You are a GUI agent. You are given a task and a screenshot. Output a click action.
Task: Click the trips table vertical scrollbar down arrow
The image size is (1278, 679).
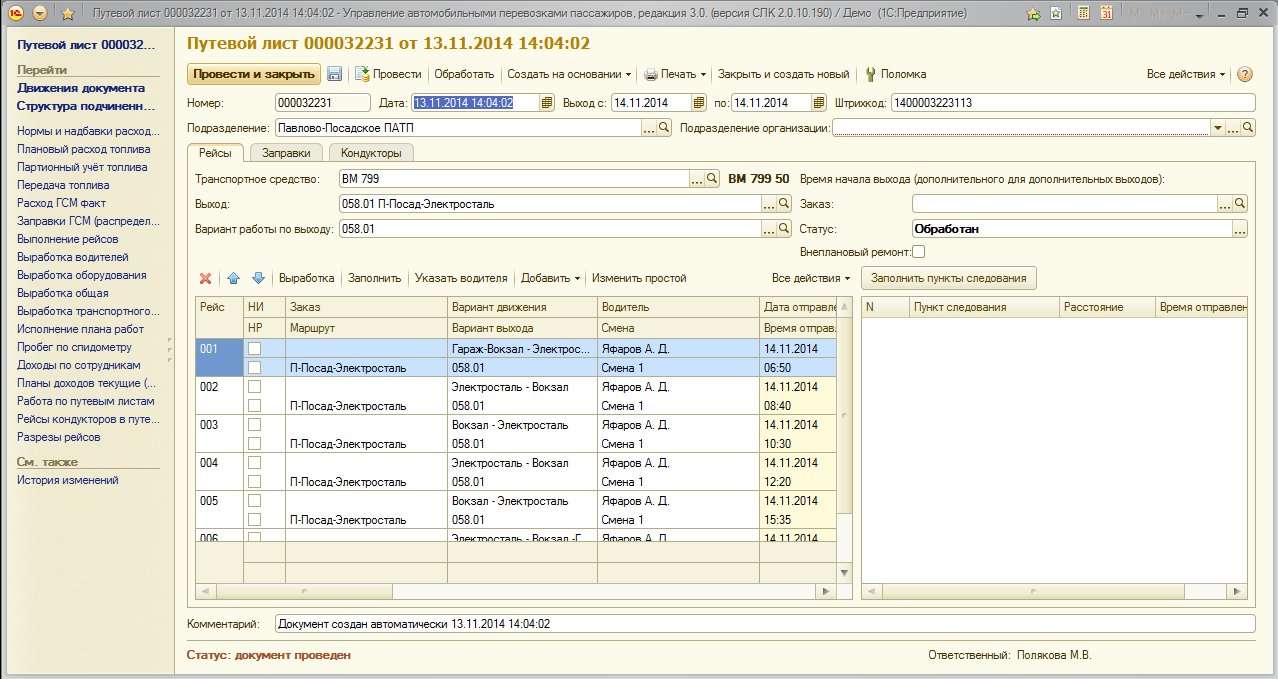844,573
